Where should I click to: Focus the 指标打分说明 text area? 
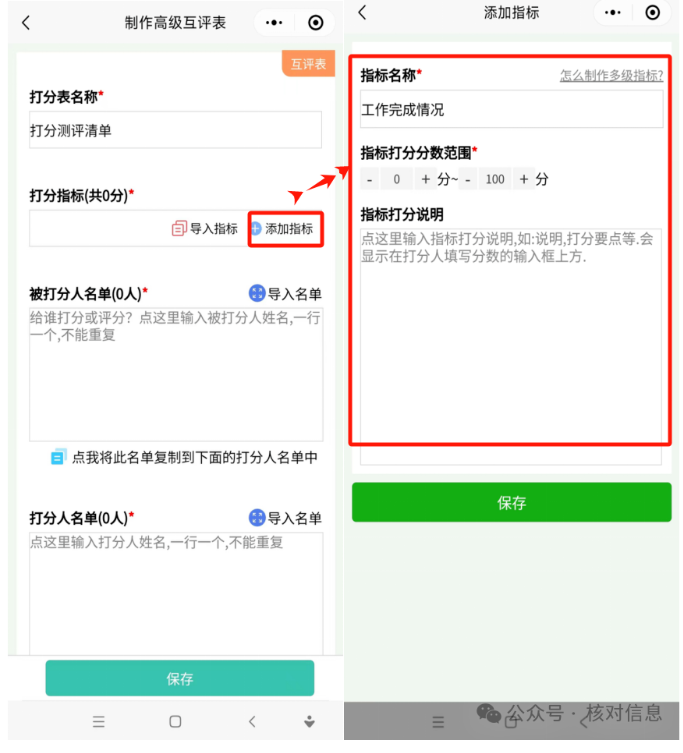[511, 347]
